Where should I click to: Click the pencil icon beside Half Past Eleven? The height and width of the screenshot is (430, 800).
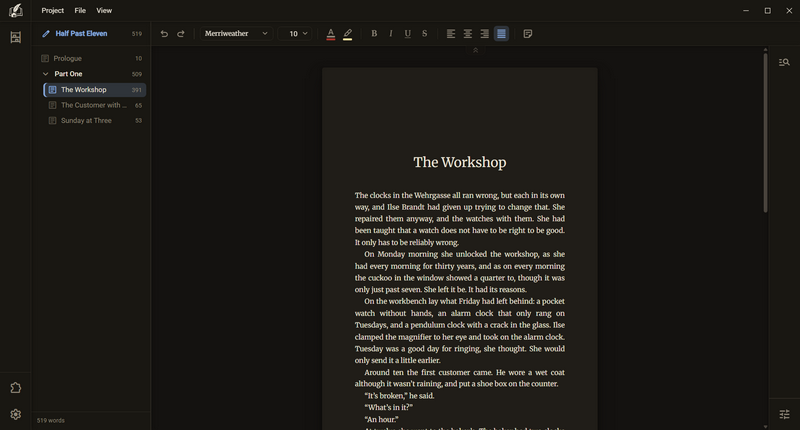46,34
